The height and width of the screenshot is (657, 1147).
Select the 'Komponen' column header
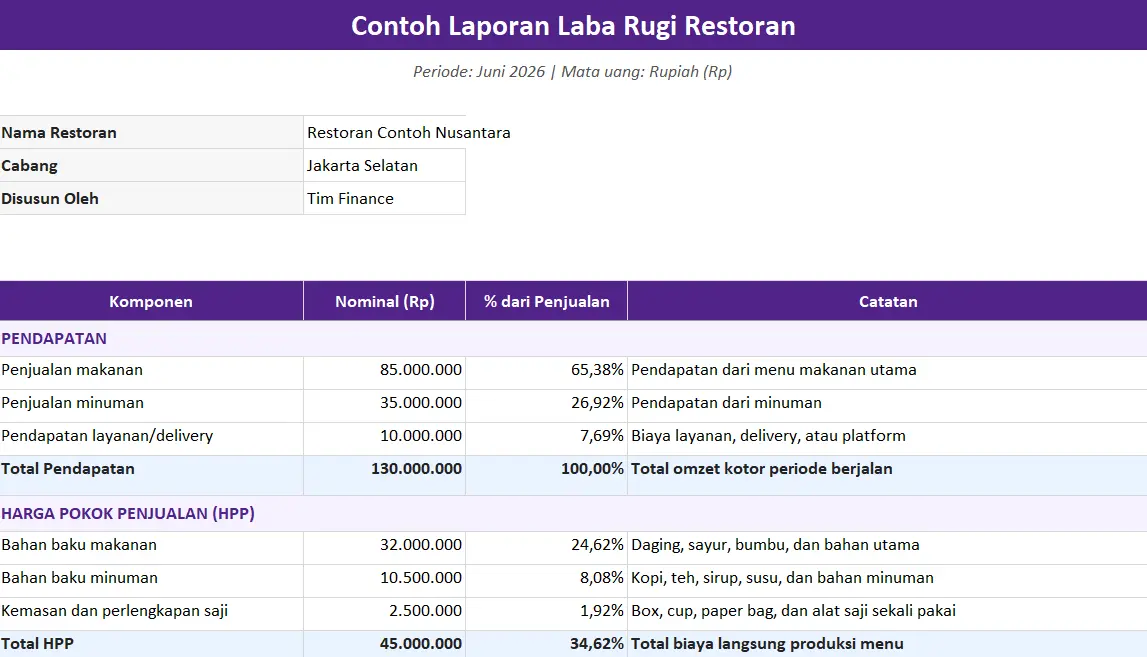pyautogui.click(x=151, y=301)
